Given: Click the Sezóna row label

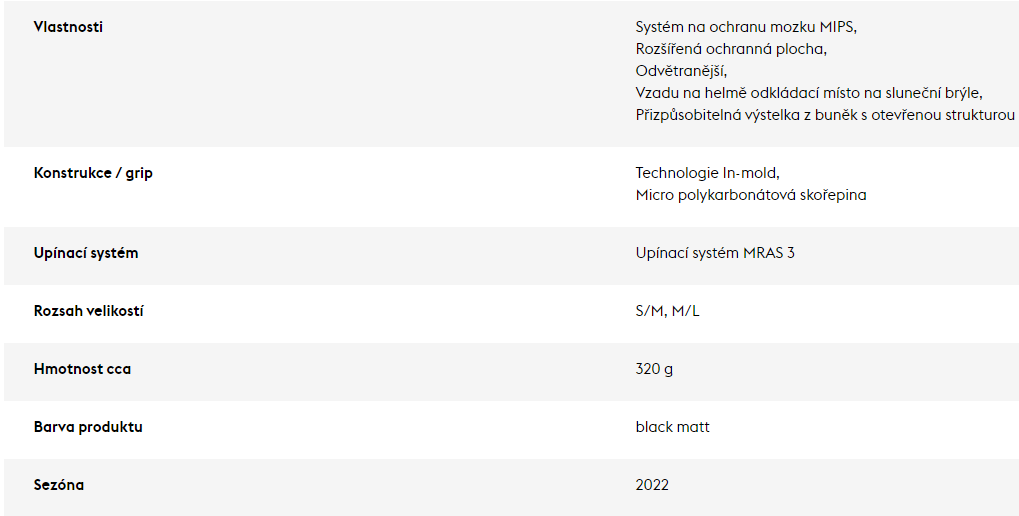Looking at the screenshot, I should click(58, 485).
